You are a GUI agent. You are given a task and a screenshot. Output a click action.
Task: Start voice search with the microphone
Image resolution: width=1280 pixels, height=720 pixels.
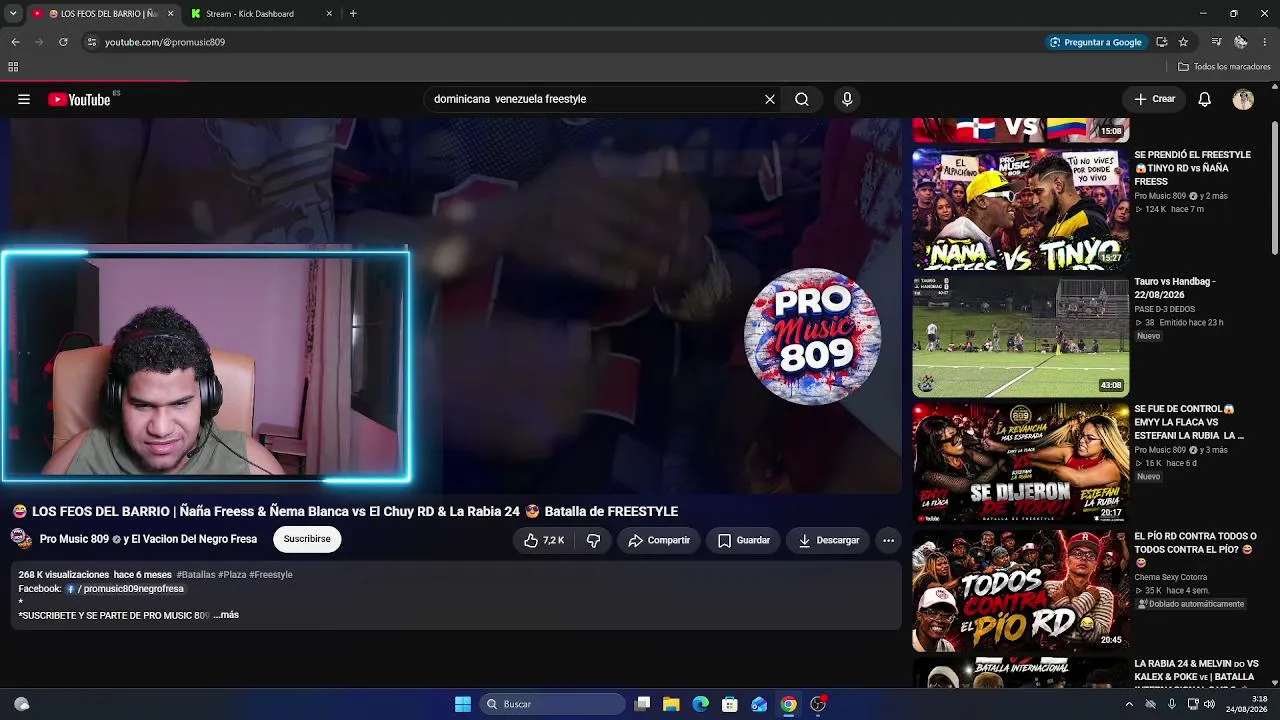point(847,99)
